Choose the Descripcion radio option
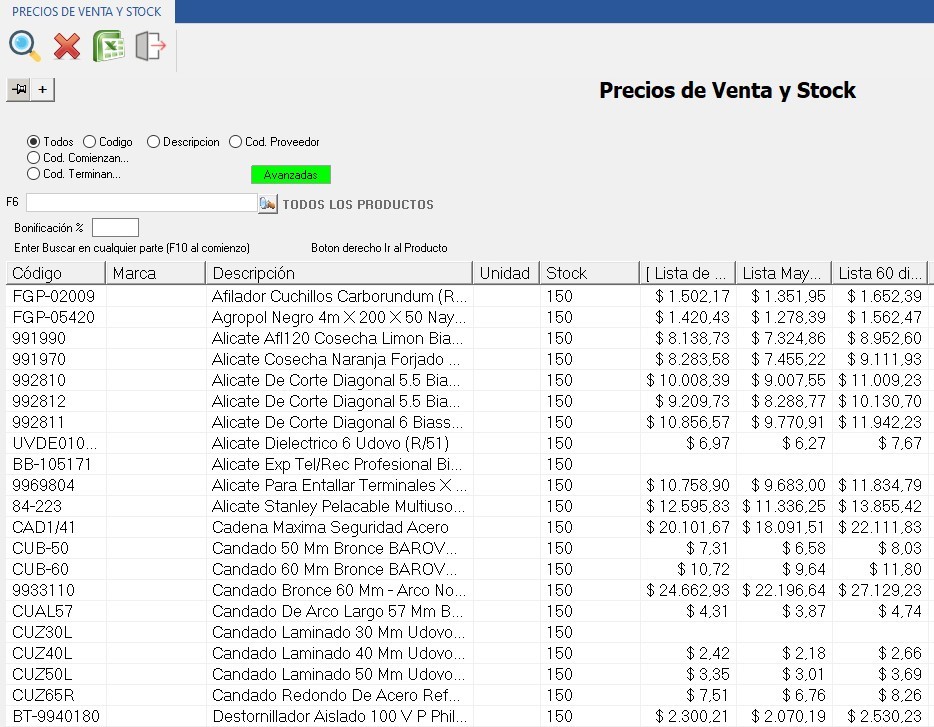Viewport: 934px width, 727px height. click(154, 142)
